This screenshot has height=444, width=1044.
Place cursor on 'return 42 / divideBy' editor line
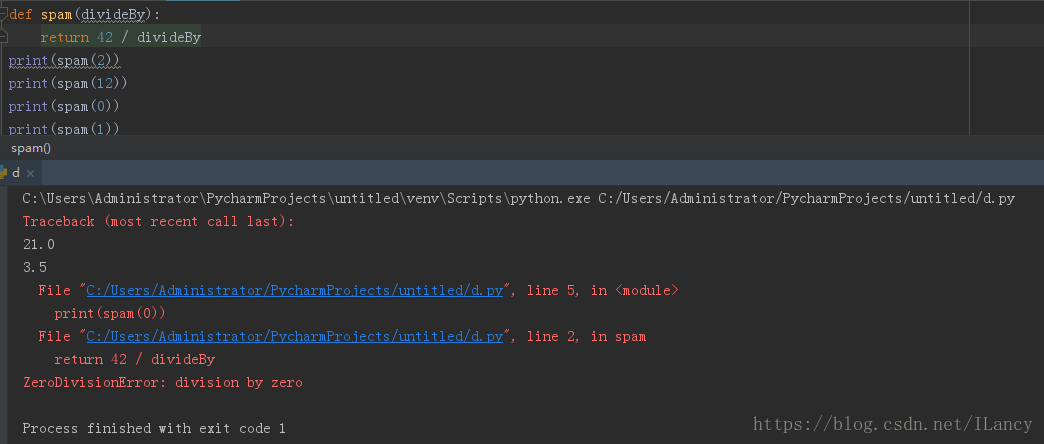(121, 38)
